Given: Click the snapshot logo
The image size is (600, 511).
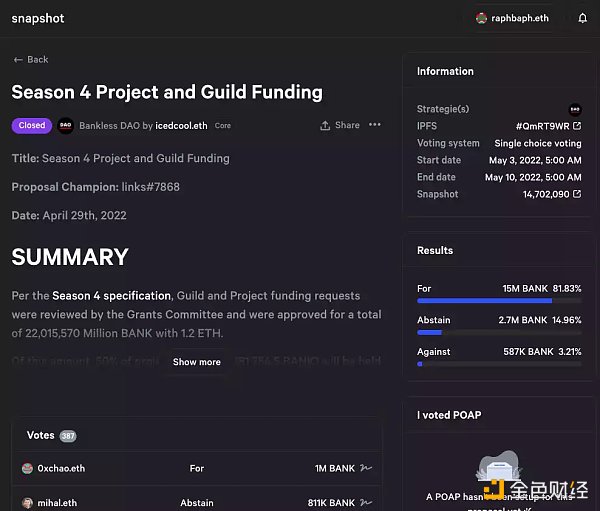Looking at the screenshot, I should [x=38, y=18].
